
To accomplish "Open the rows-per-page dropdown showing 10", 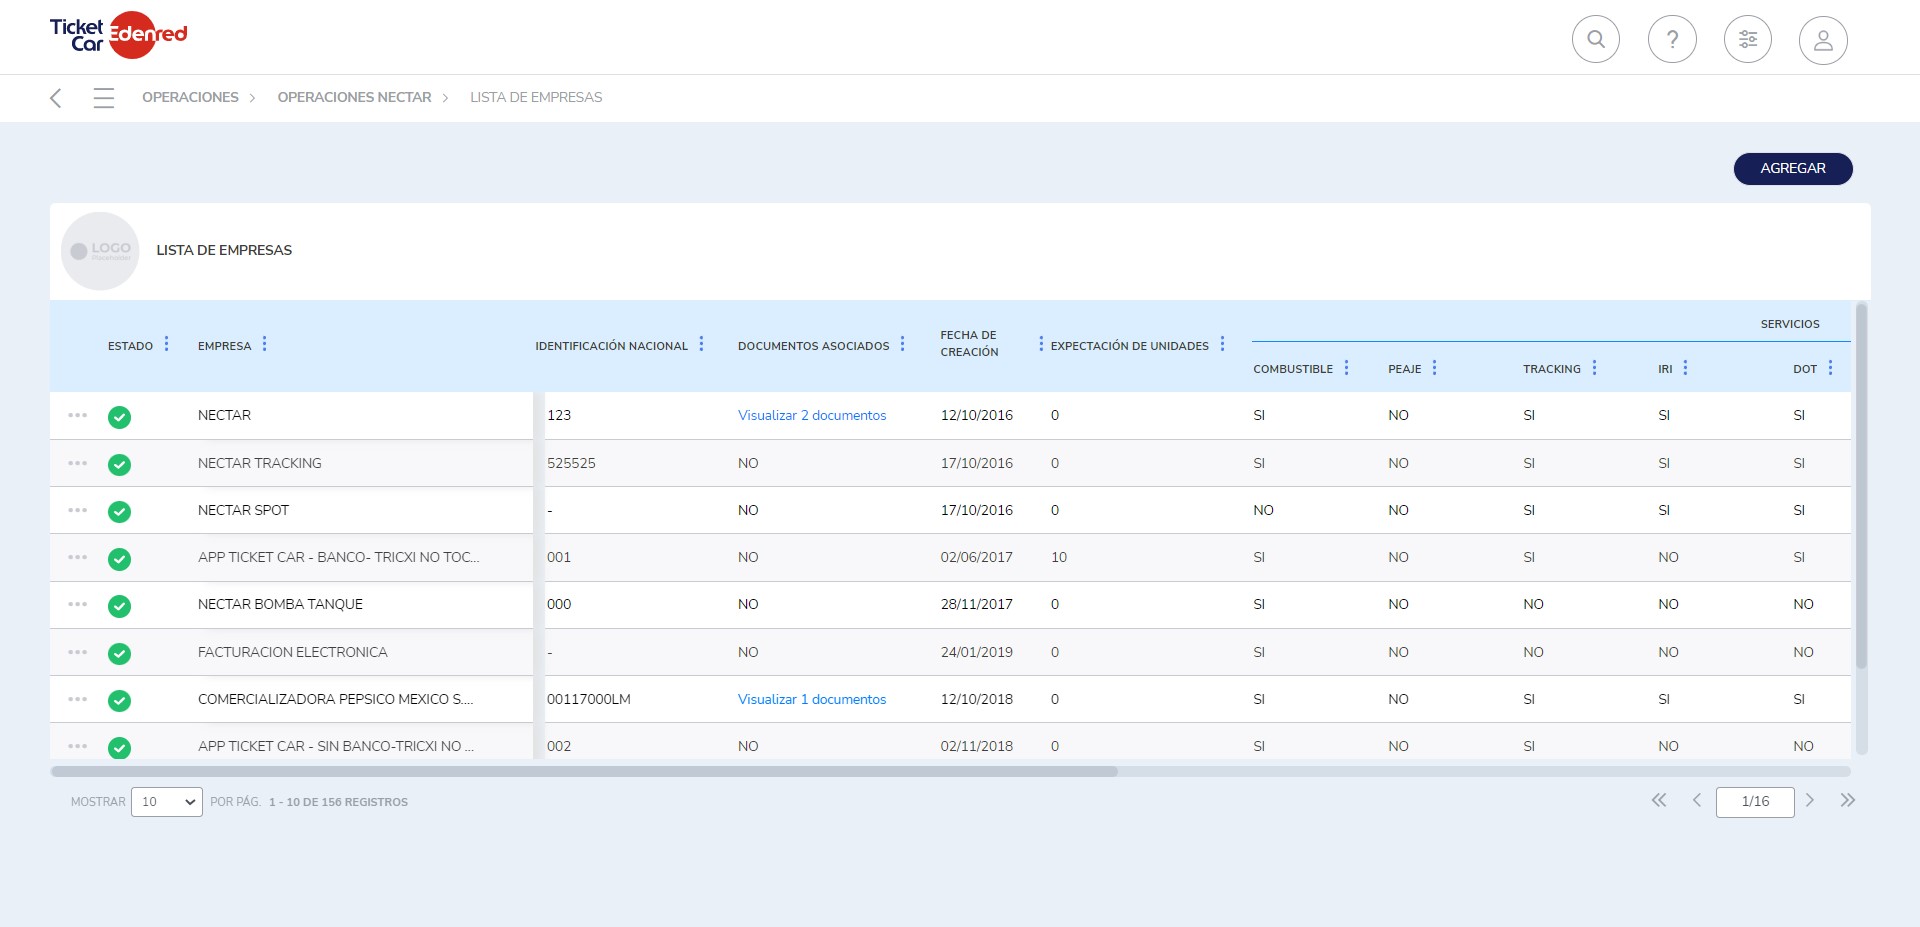I will [x=167, y=802].
